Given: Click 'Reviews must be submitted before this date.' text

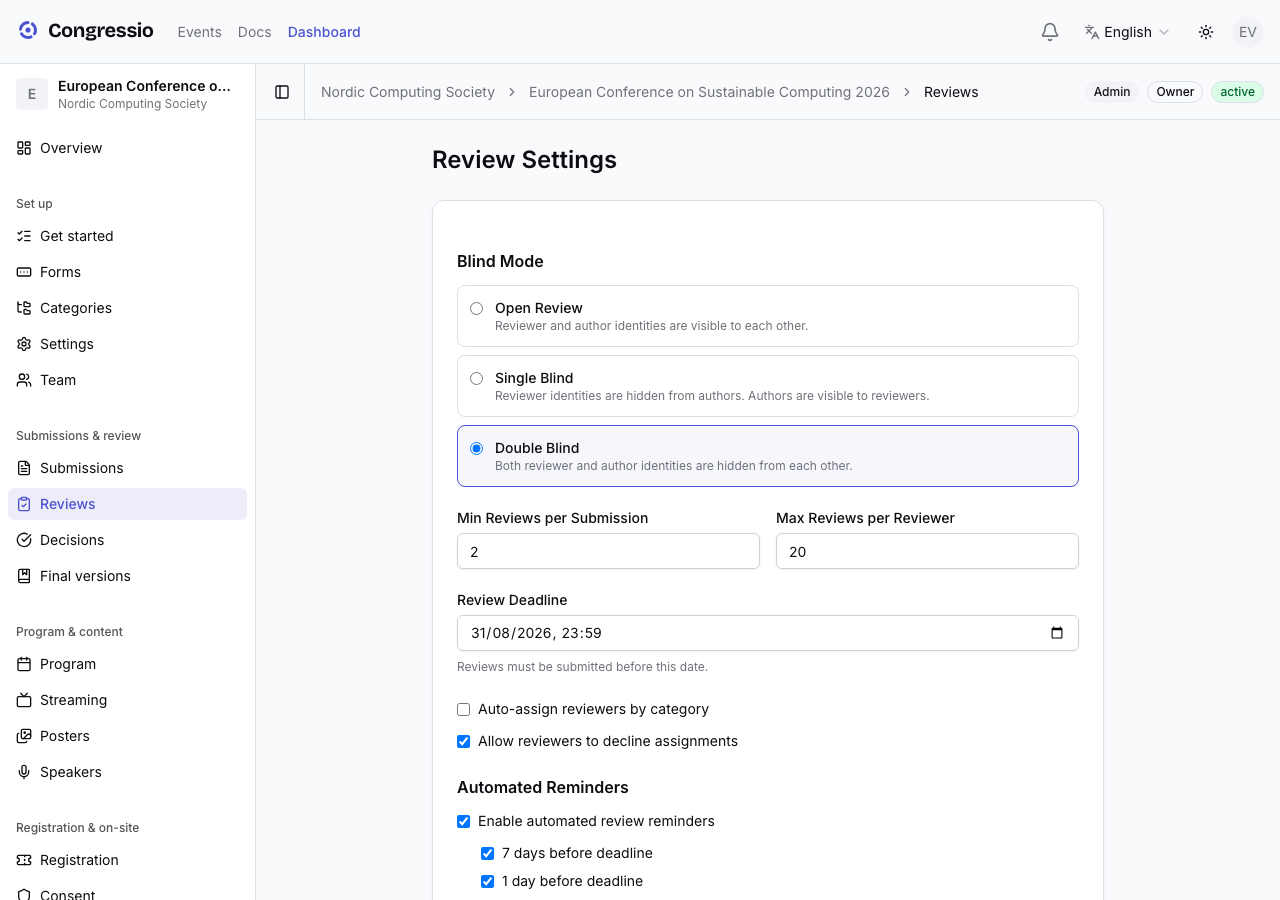Looking at the screenshot, I should coord(582,667).
